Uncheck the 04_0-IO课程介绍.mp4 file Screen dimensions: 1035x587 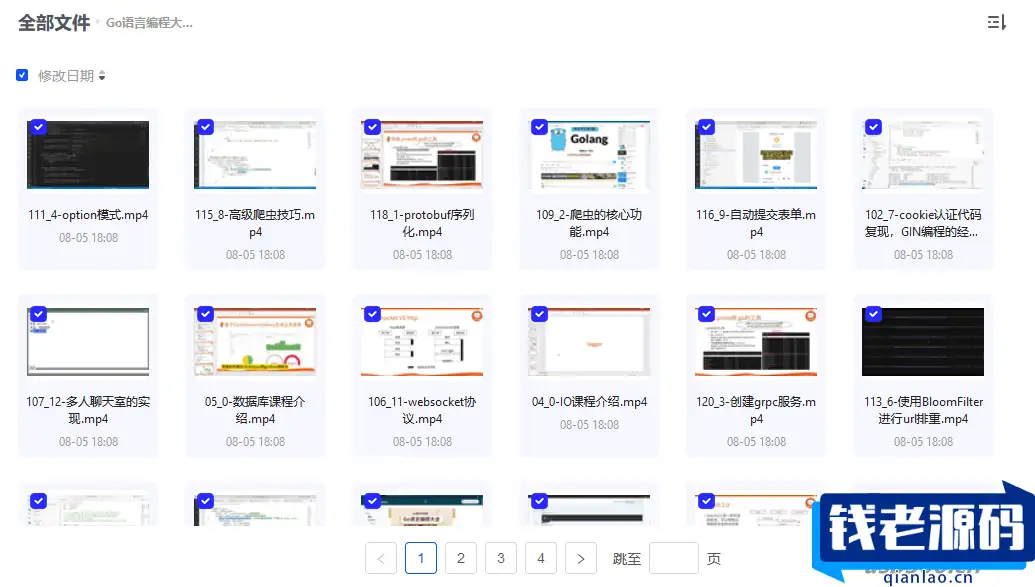click(539, 314)
